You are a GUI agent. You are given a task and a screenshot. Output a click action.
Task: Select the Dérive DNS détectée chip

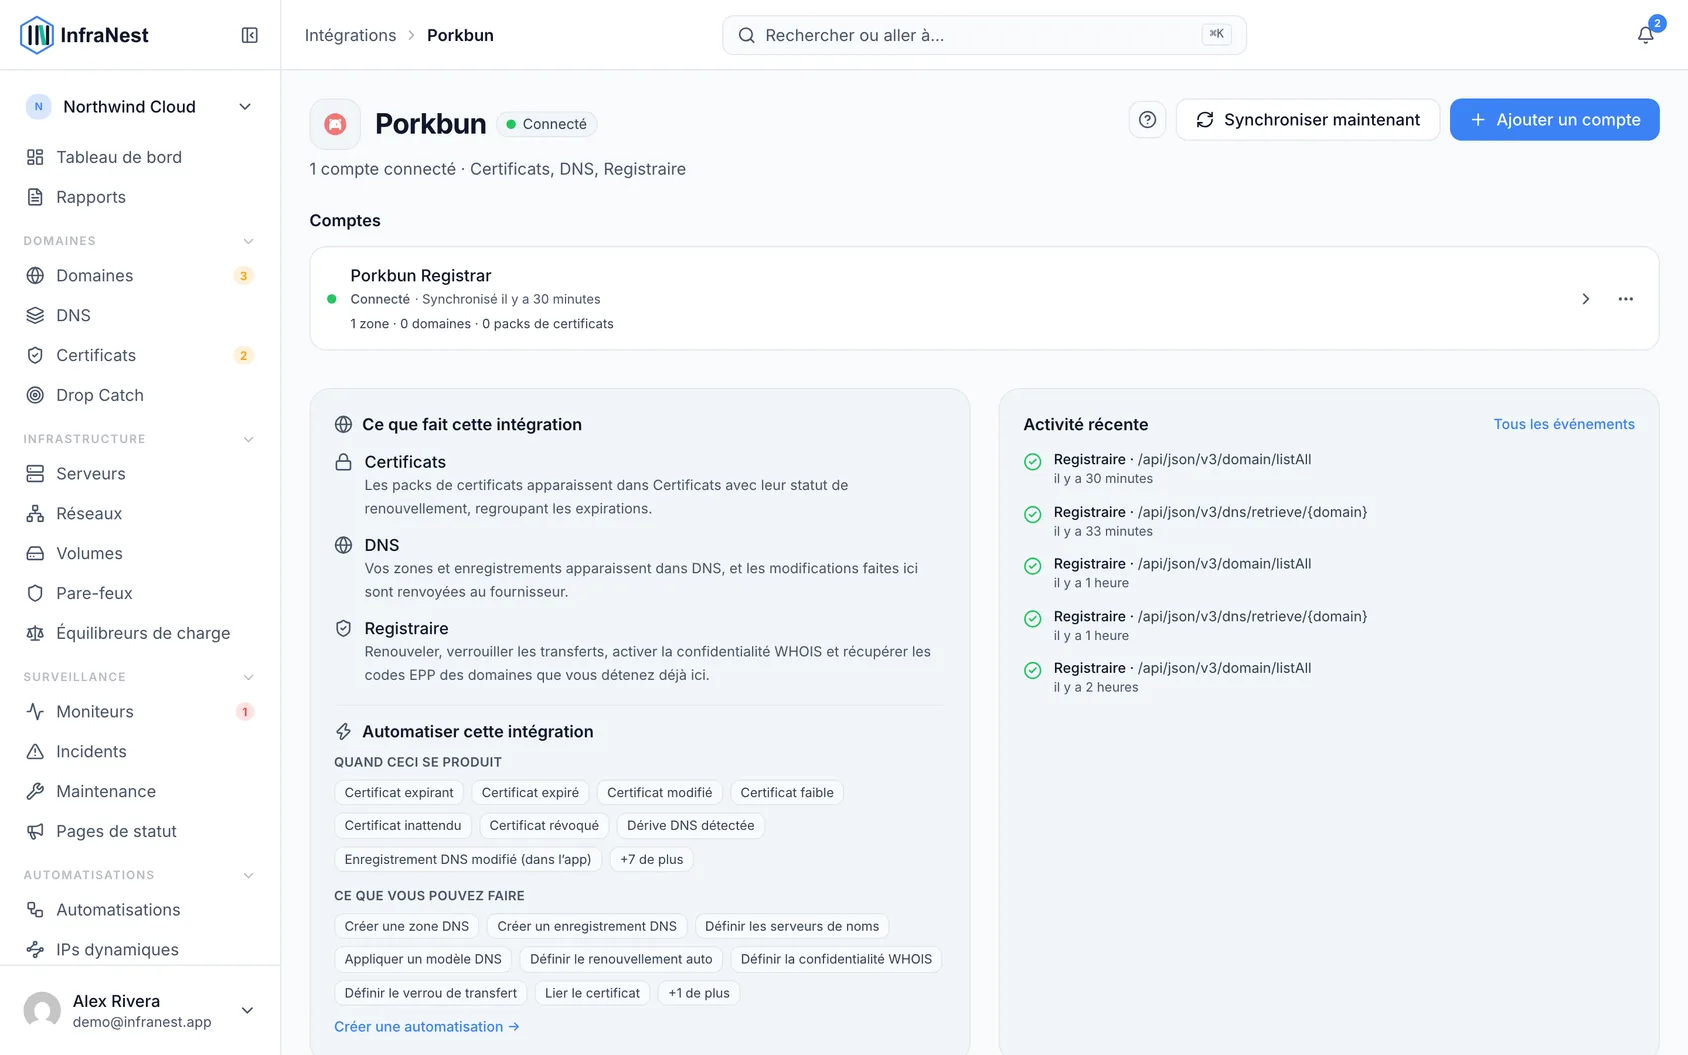coord(691,826)
